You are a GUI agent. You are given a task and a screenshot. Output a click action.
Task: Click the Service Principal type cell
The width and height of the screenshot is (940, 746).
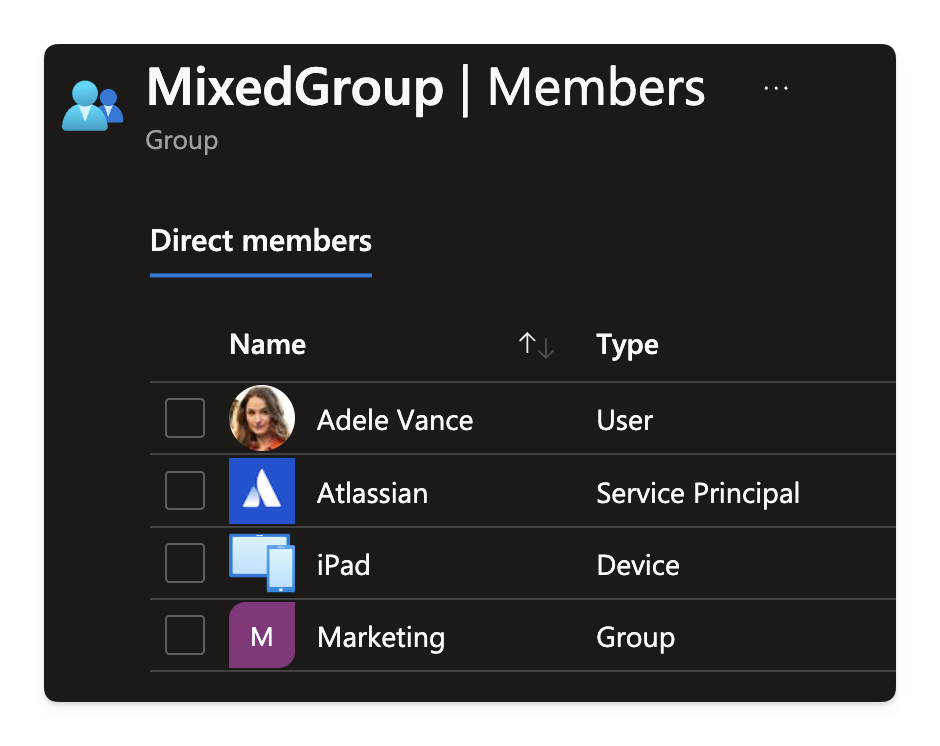[698, 493]
